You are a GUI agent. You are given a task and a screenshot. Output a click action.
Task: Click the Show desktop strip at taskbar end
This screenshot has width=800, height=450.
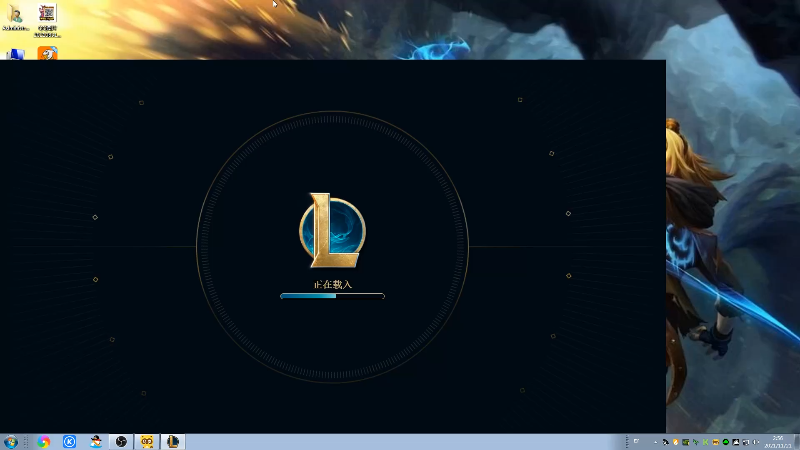pos(797,442)
